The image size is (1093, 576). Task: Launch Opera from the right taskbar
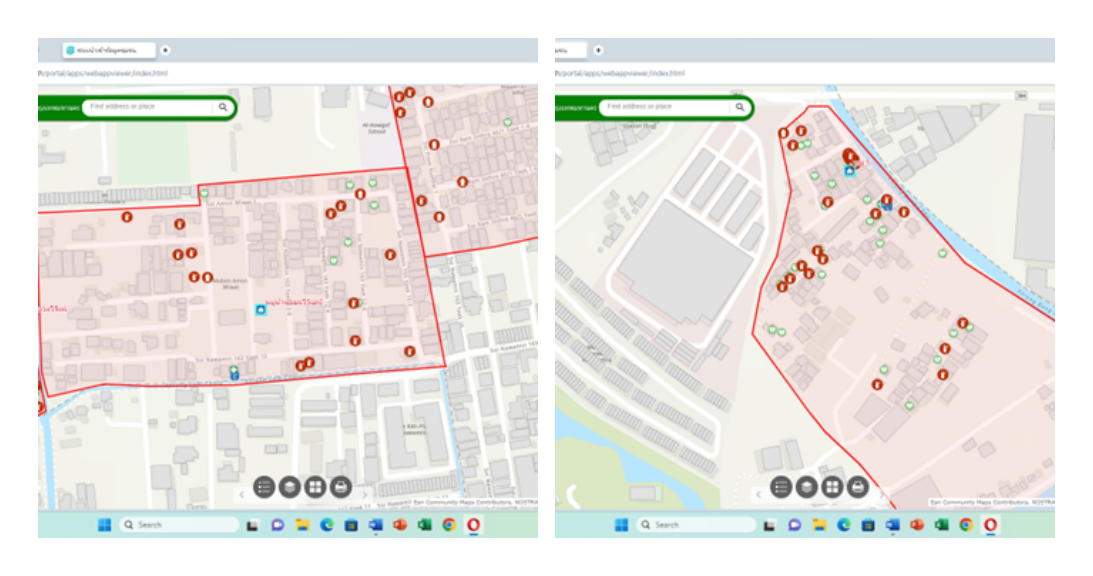990,524
